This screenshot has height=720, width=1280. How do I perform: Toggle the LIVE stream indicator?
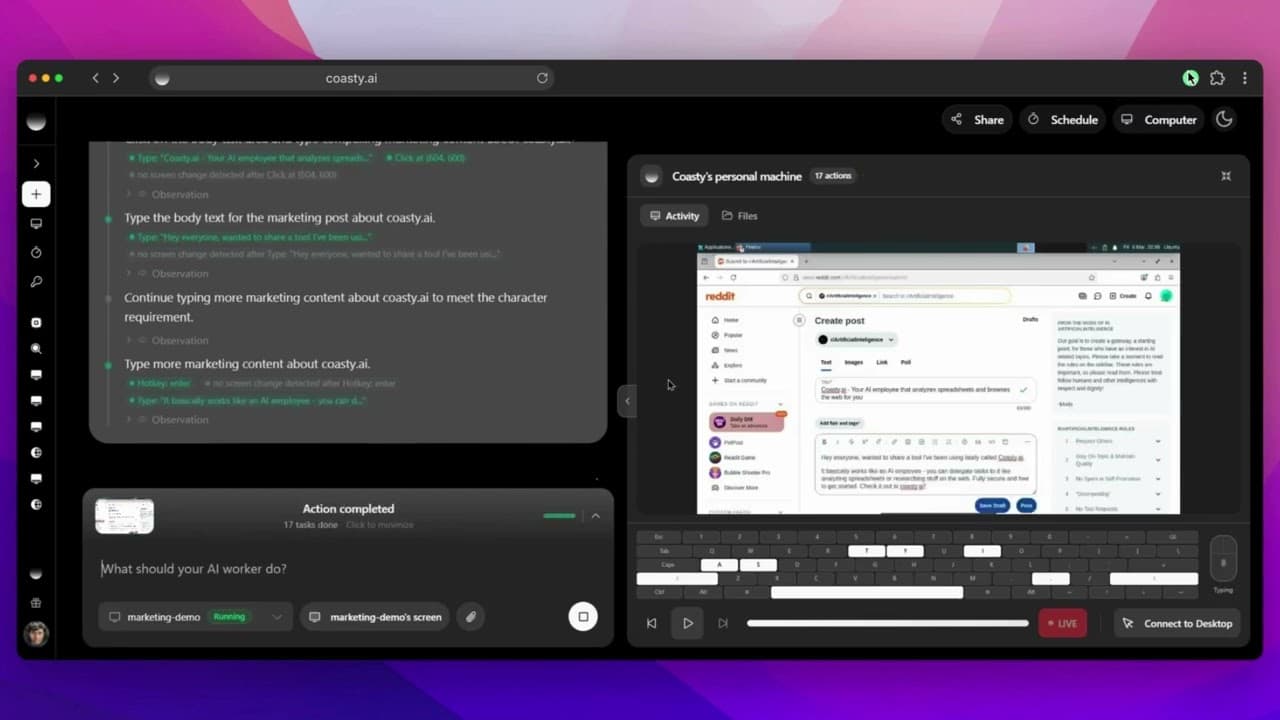(1062, 623)
